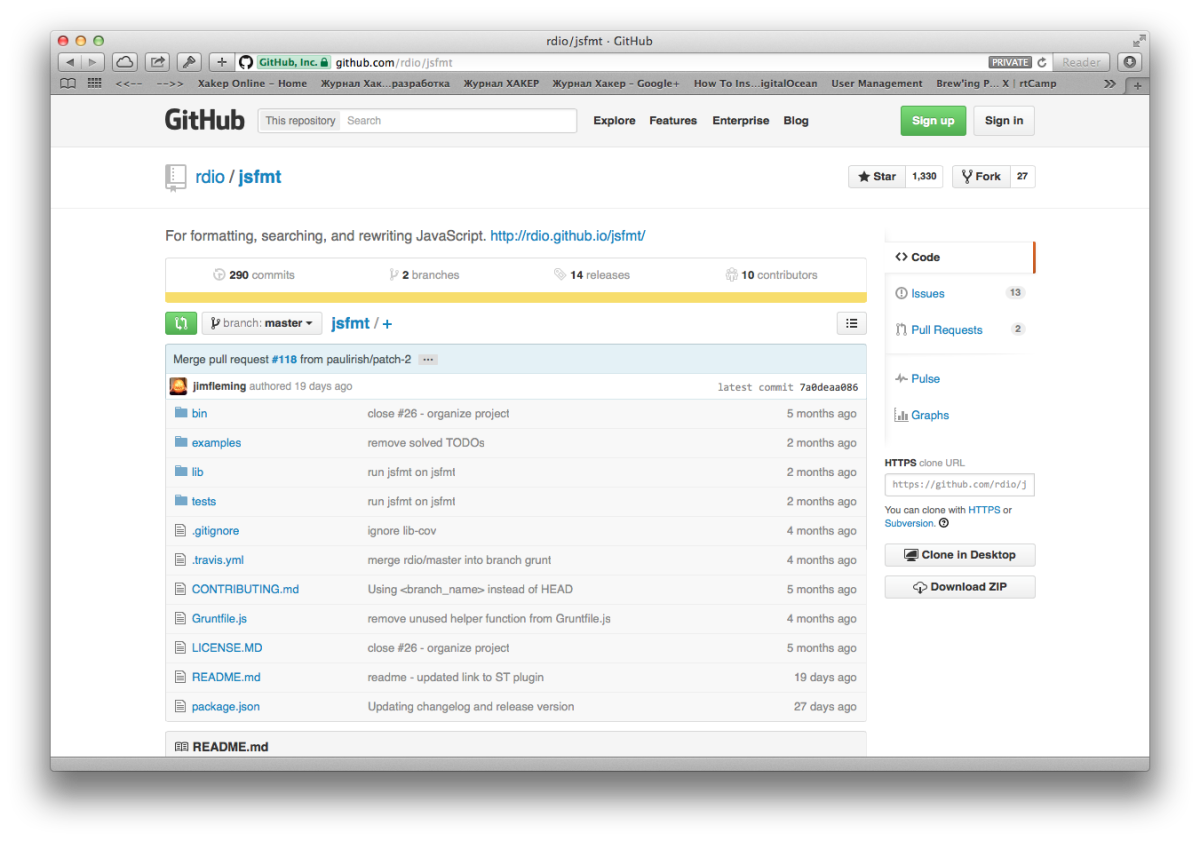
Task: Click the repository search field
Action: [x=458, y=121]
